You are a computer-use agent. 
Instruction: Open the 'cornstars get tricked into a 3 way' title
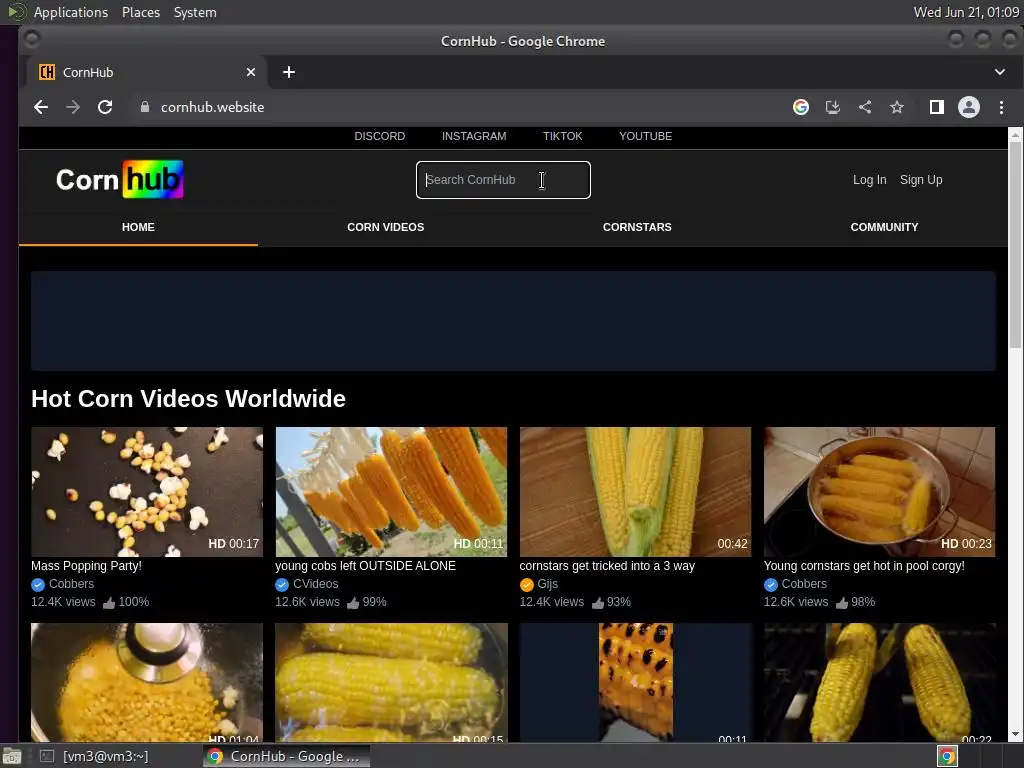607,566
